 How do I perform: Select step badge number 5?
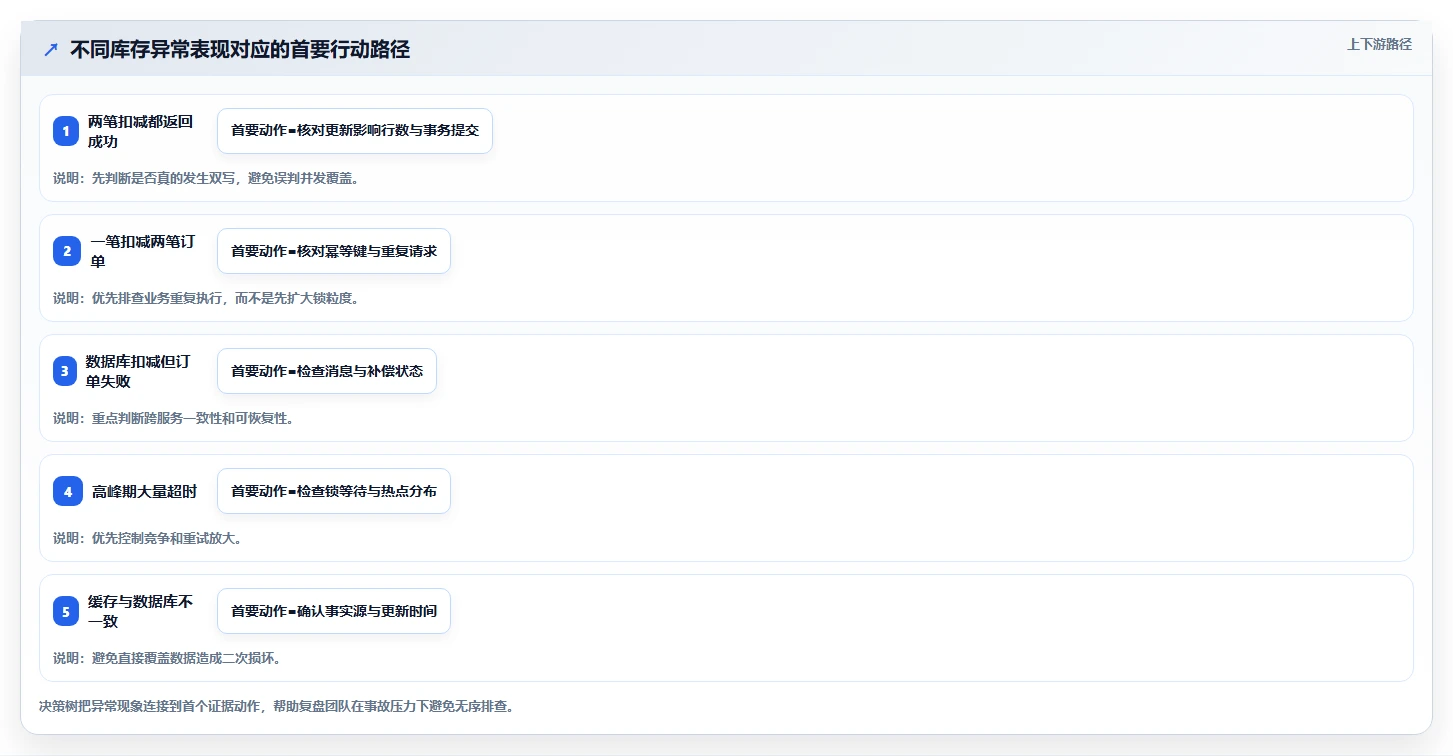point(66,611)
